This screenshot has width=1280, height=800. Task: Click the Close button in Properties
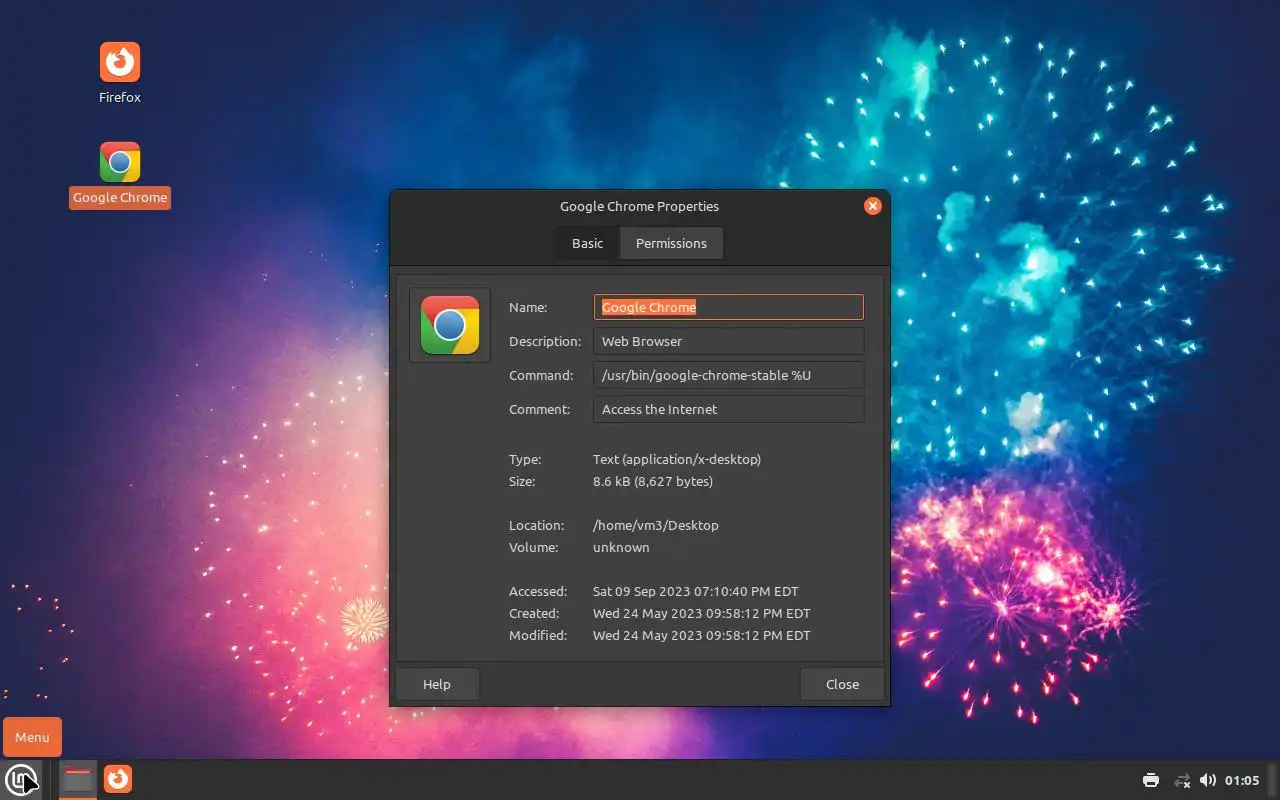coord(842,684)
